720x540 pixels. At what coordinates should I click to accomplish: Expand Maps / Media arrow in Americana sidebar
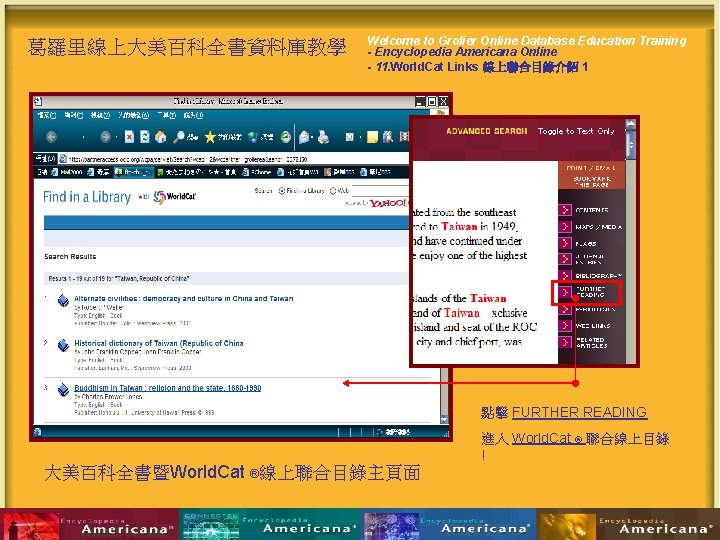click(x=565, y=227)
